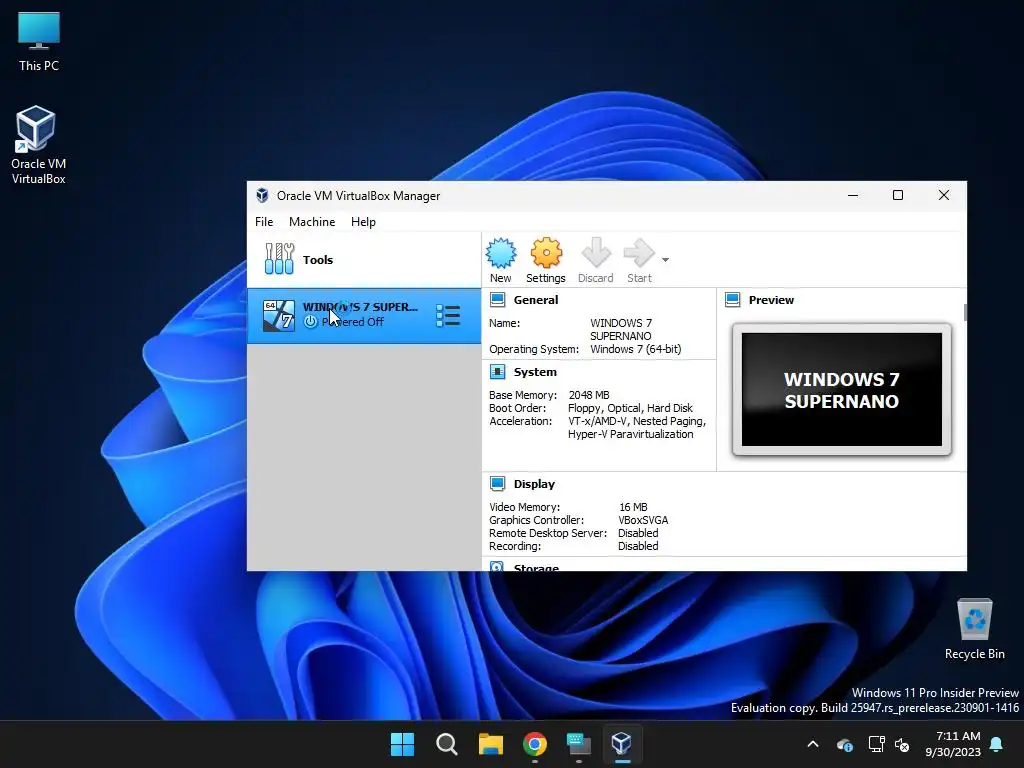Open Settings with the orange gear icon
The image size is (1024, 768).
click(x=546, y=260)
